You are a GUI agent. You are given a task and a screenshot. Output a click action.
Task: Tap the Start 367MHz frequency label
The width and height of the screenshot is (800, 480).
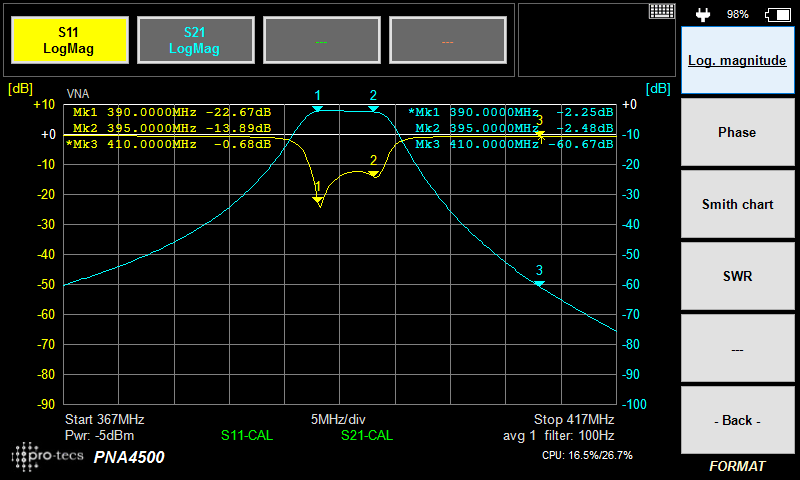click(105, 419)
